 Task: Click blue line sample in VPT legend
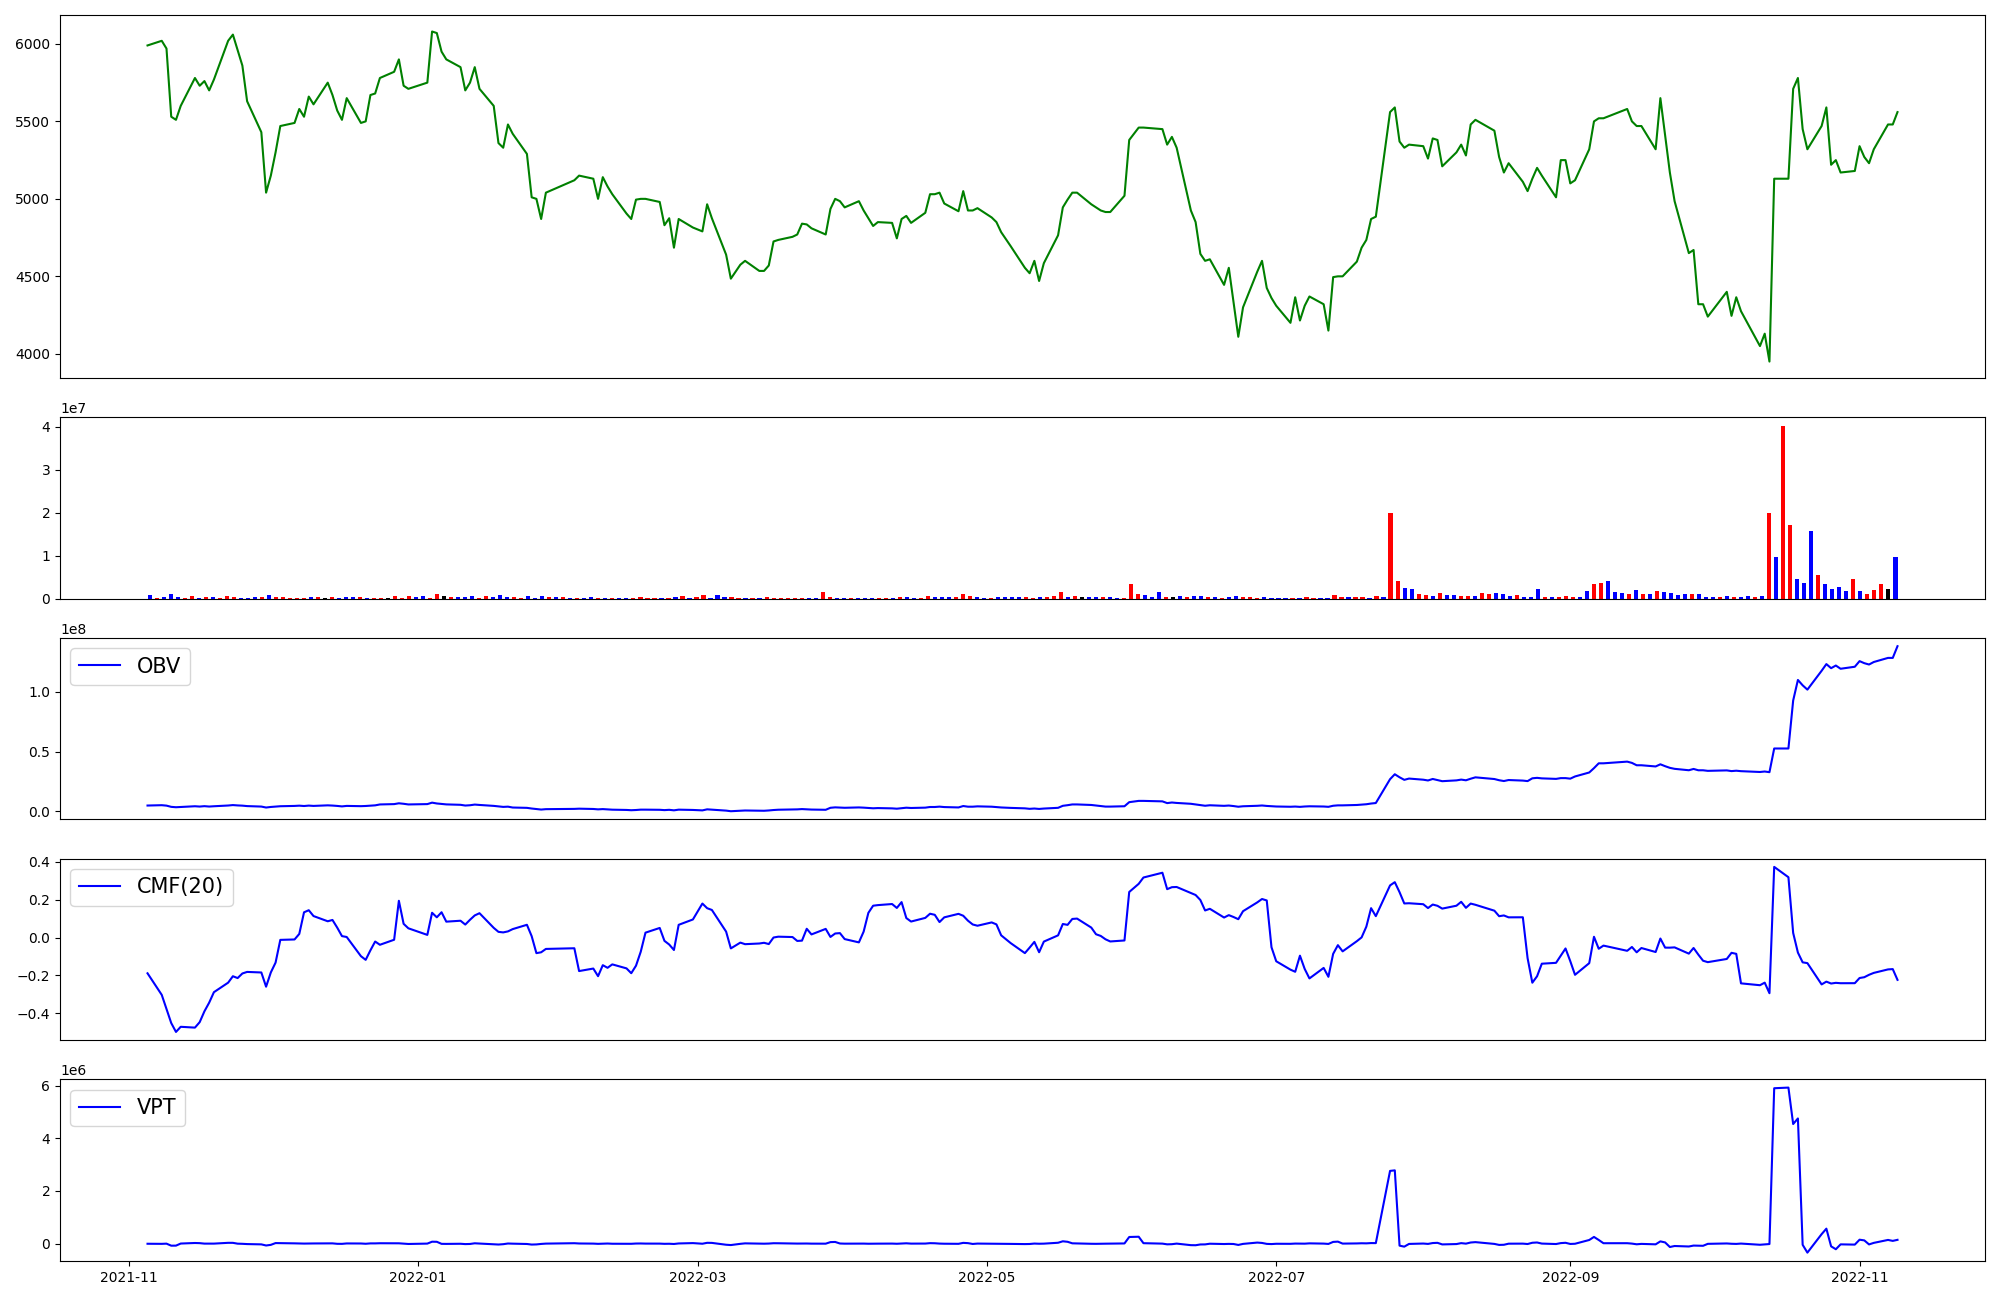point(100,1107)
